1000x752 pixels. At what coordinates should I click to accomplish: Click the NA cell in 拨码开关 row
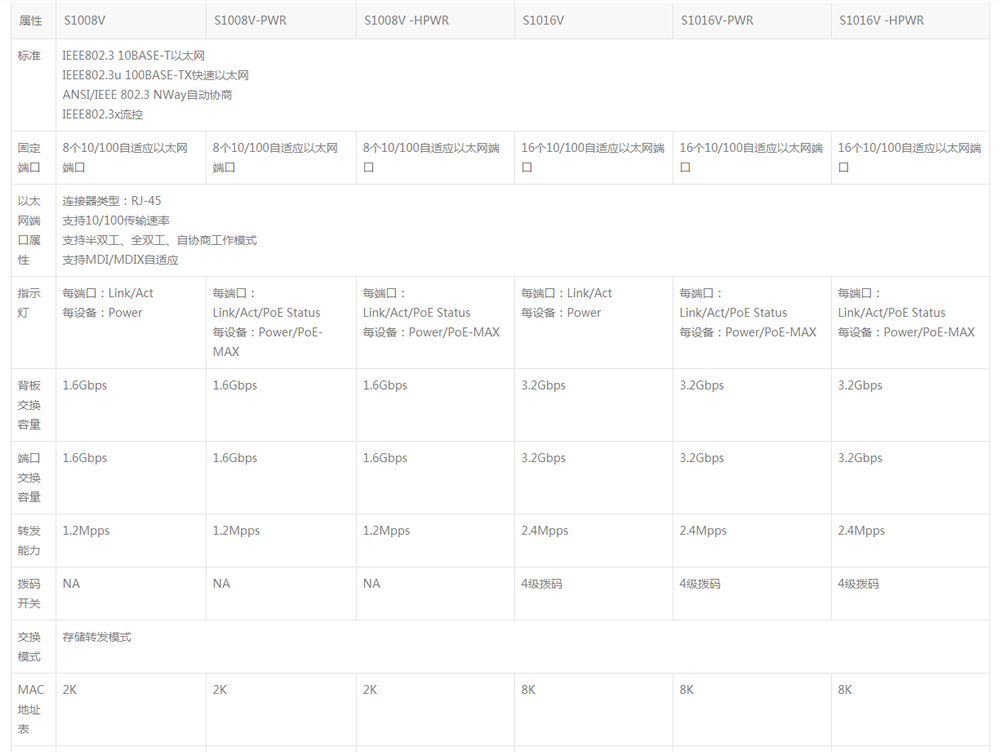(x=70, y=583)
